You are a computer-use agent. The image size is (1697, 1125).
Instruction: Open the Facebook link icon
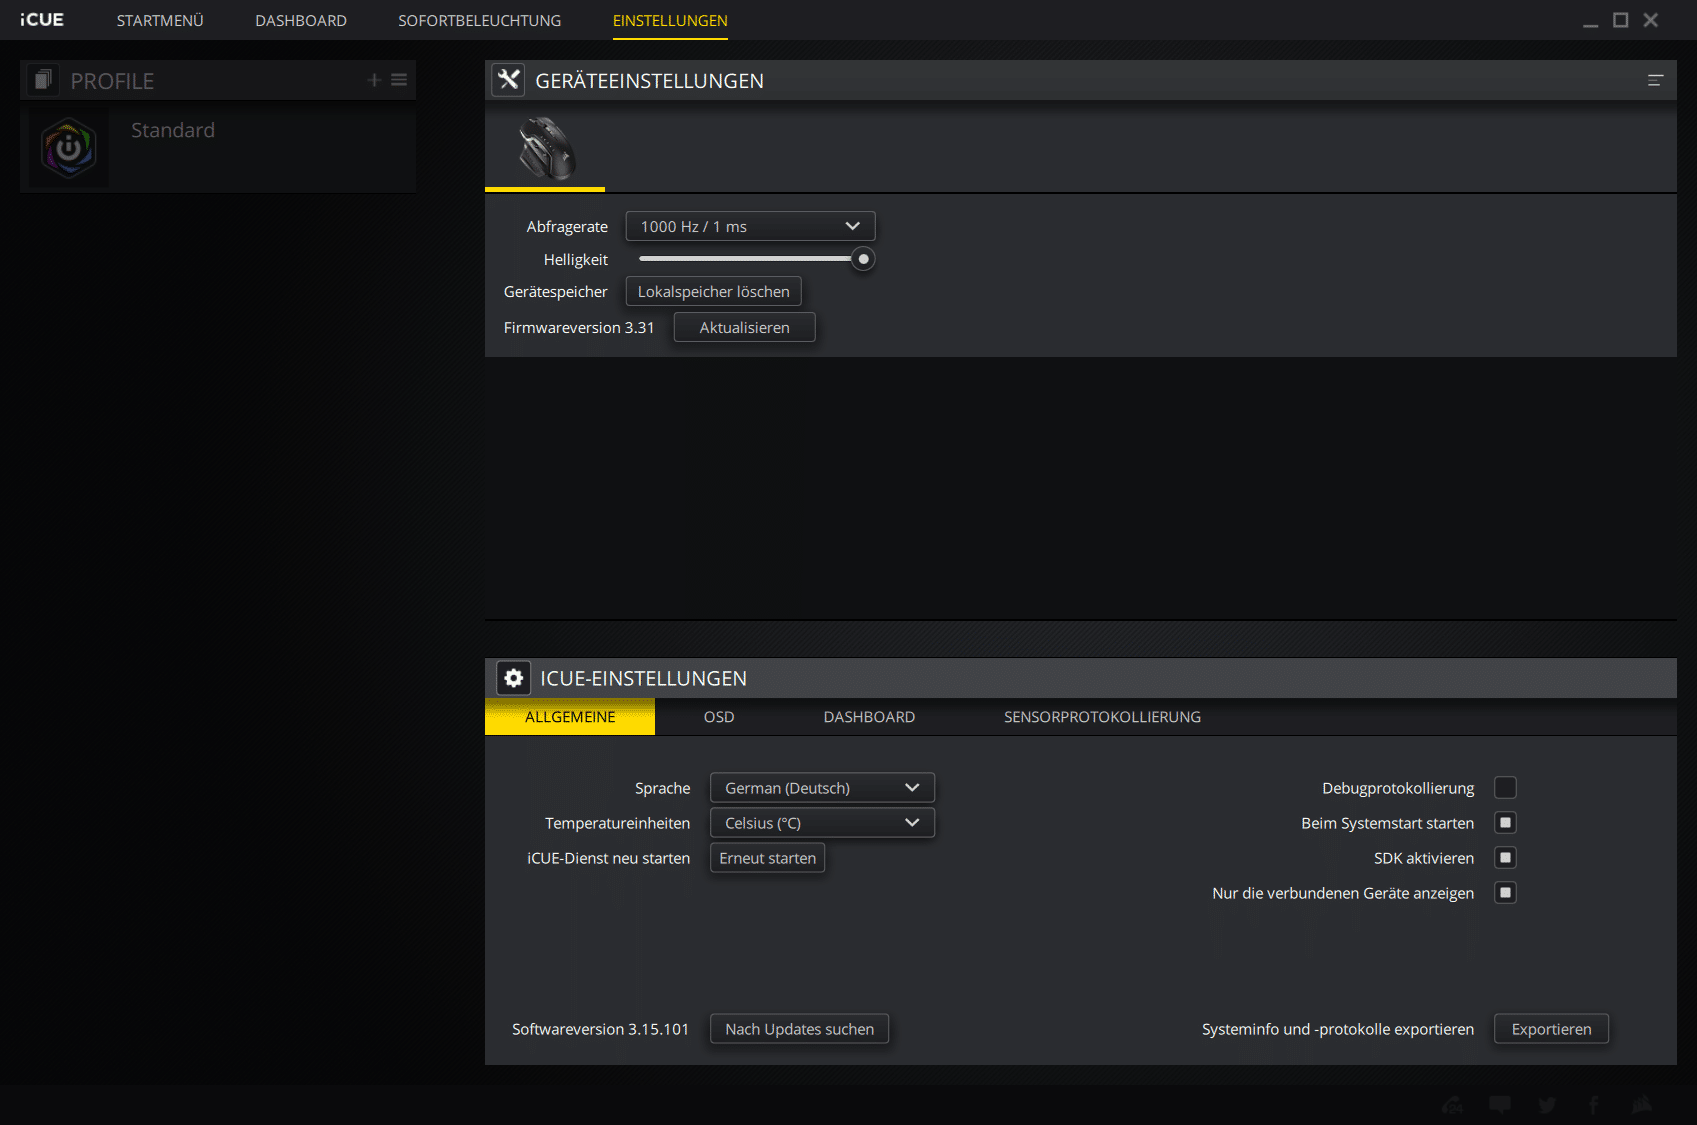tap(1594, 1104)
